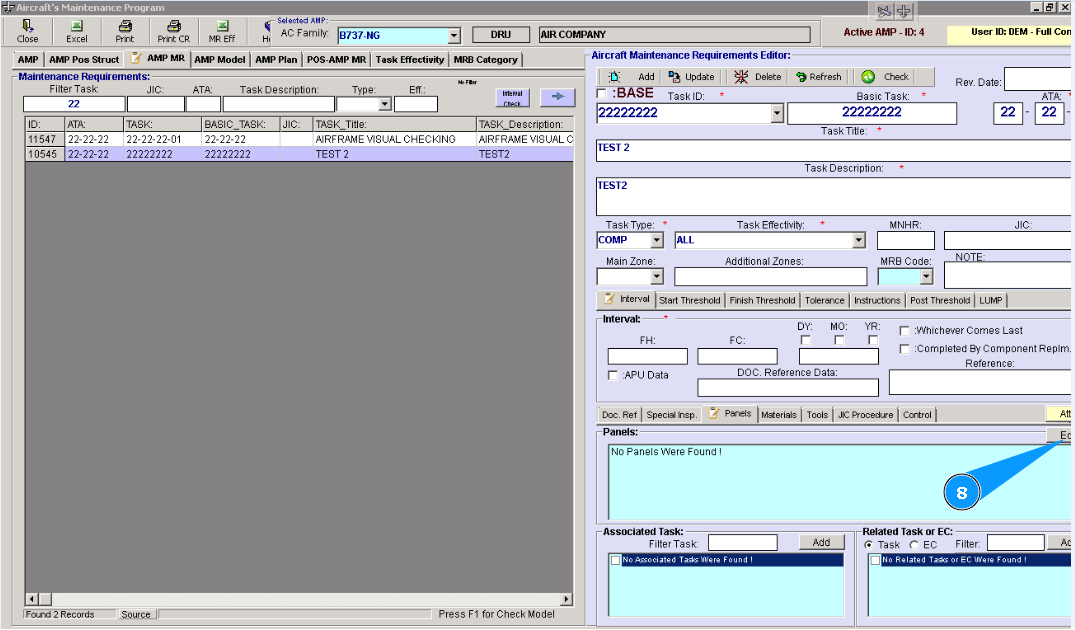Toggle the APU Data checkbox
1075x630 pixels.
point(613,376)
